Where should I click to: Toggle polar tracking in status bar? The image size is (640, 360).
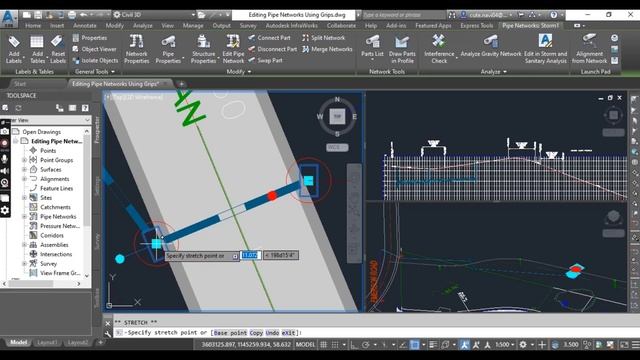(366, 345)
